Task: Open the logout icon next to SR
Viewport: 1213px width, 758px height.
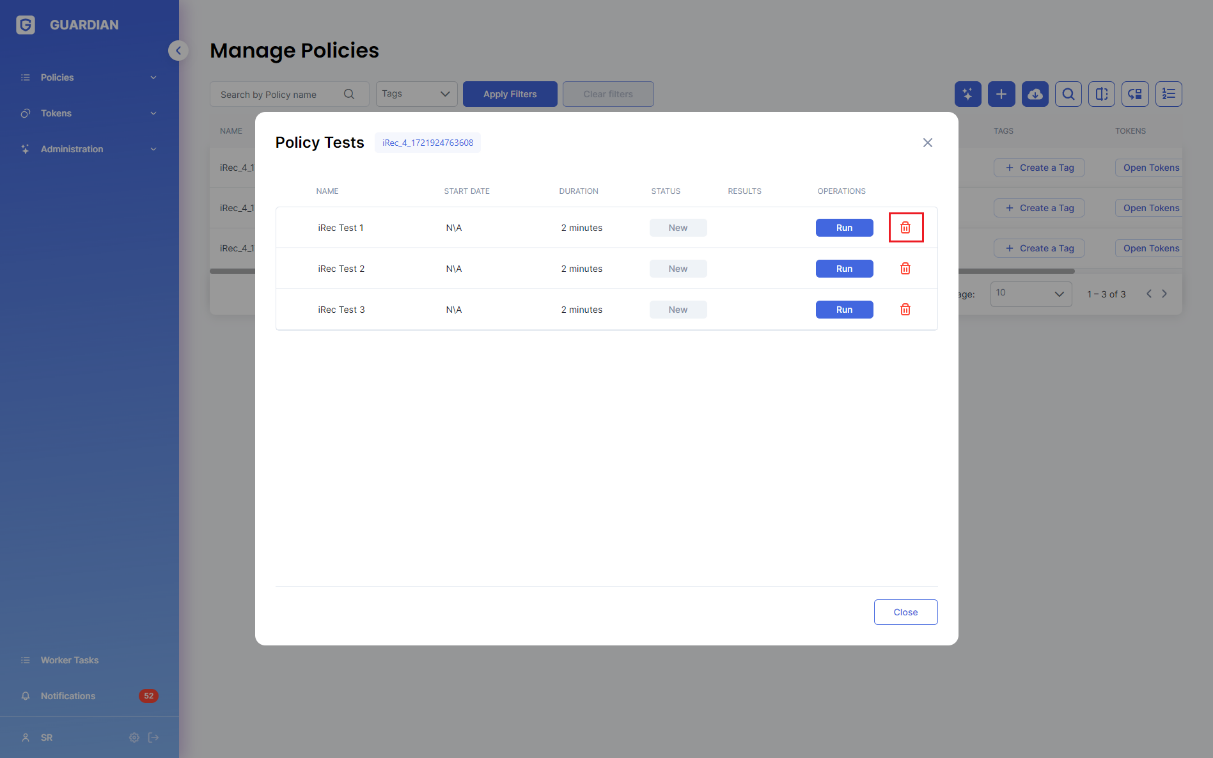Action: tap(153, 738)
